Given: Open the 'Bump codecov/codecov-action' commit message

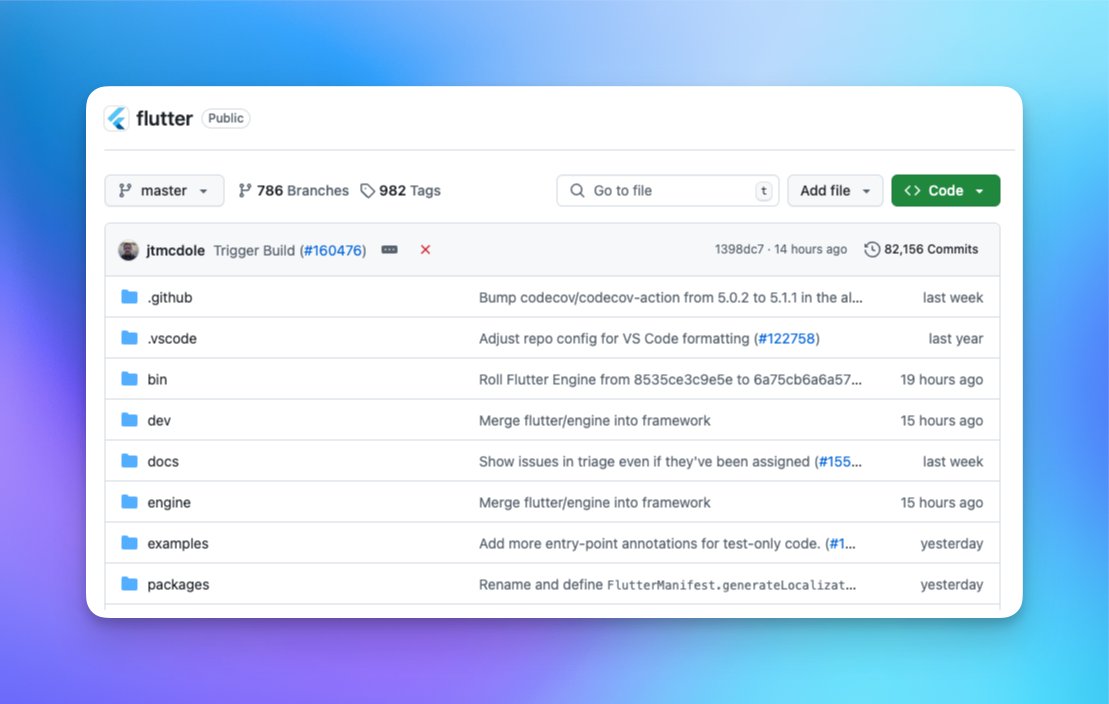Looking at the screenshot, I should pos(670,298).
